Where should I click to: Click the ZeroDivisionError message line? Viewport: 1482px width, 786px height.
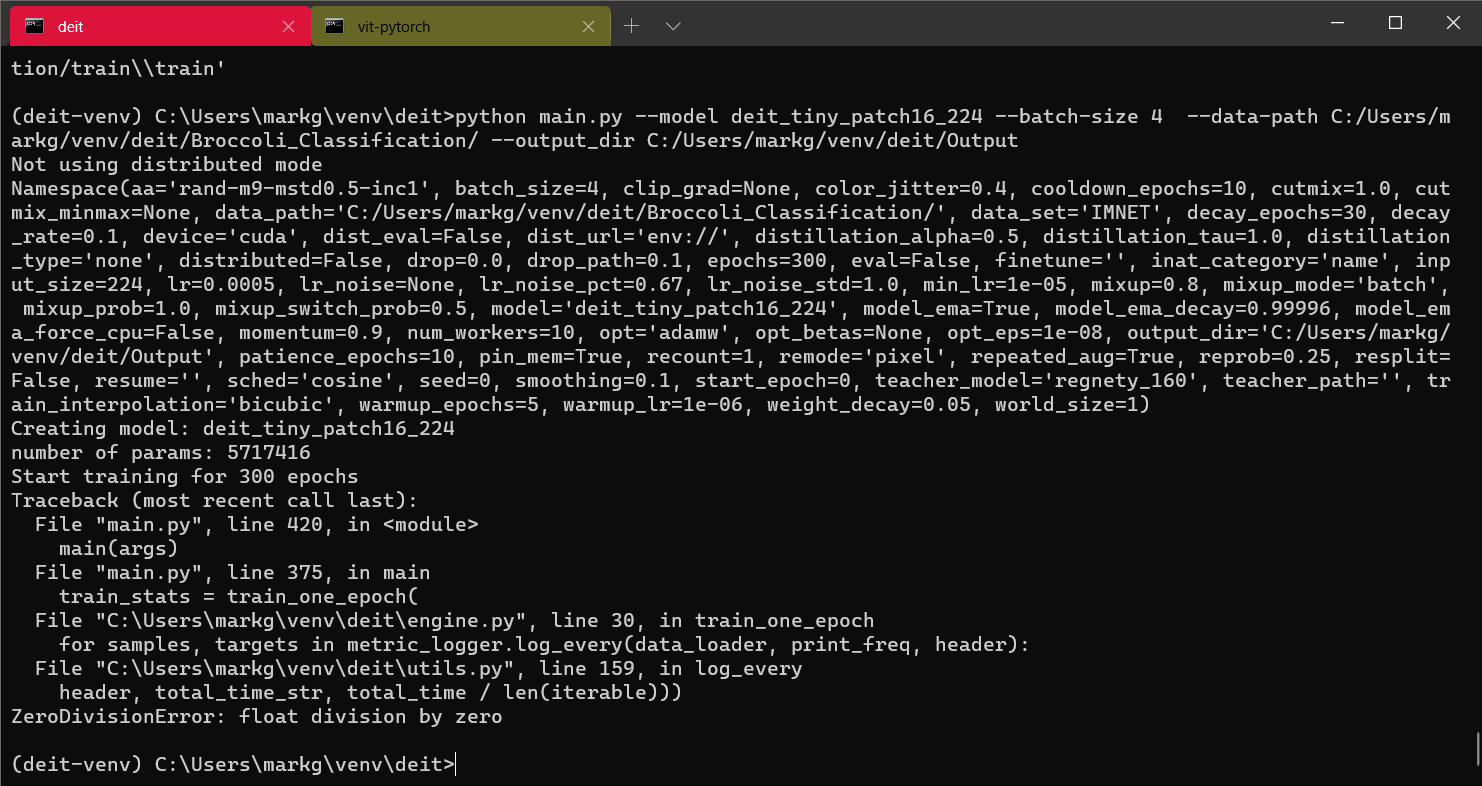[257, 717]
